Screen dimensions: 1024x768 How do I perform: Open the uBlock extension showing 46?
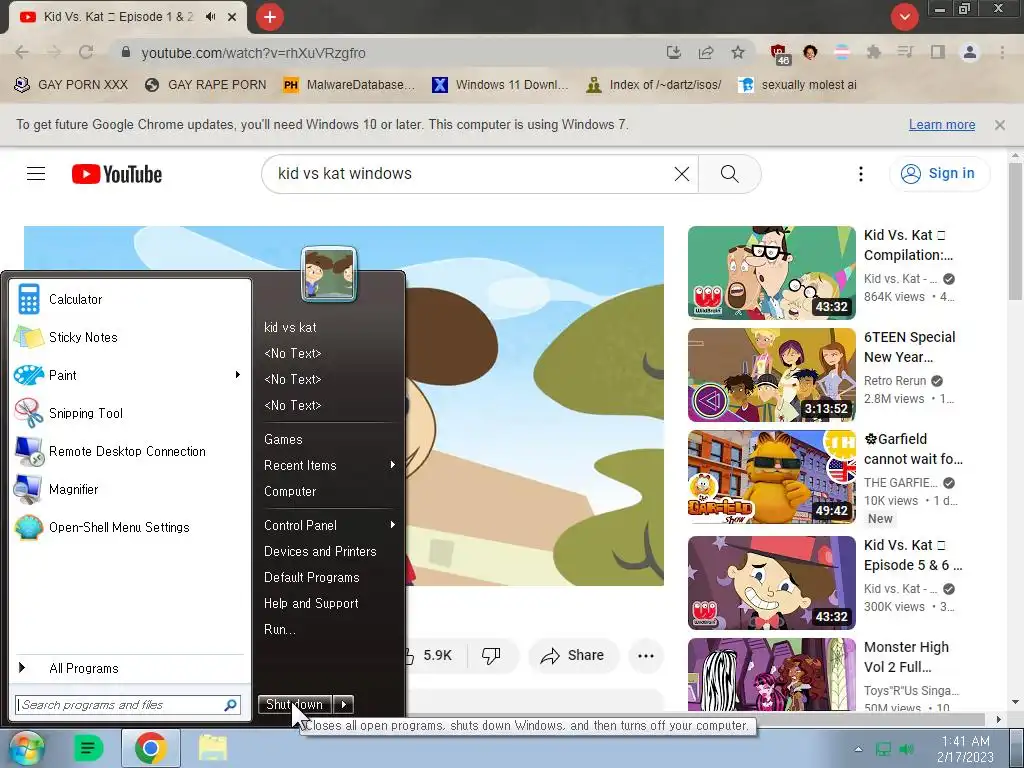click(779, 54)
